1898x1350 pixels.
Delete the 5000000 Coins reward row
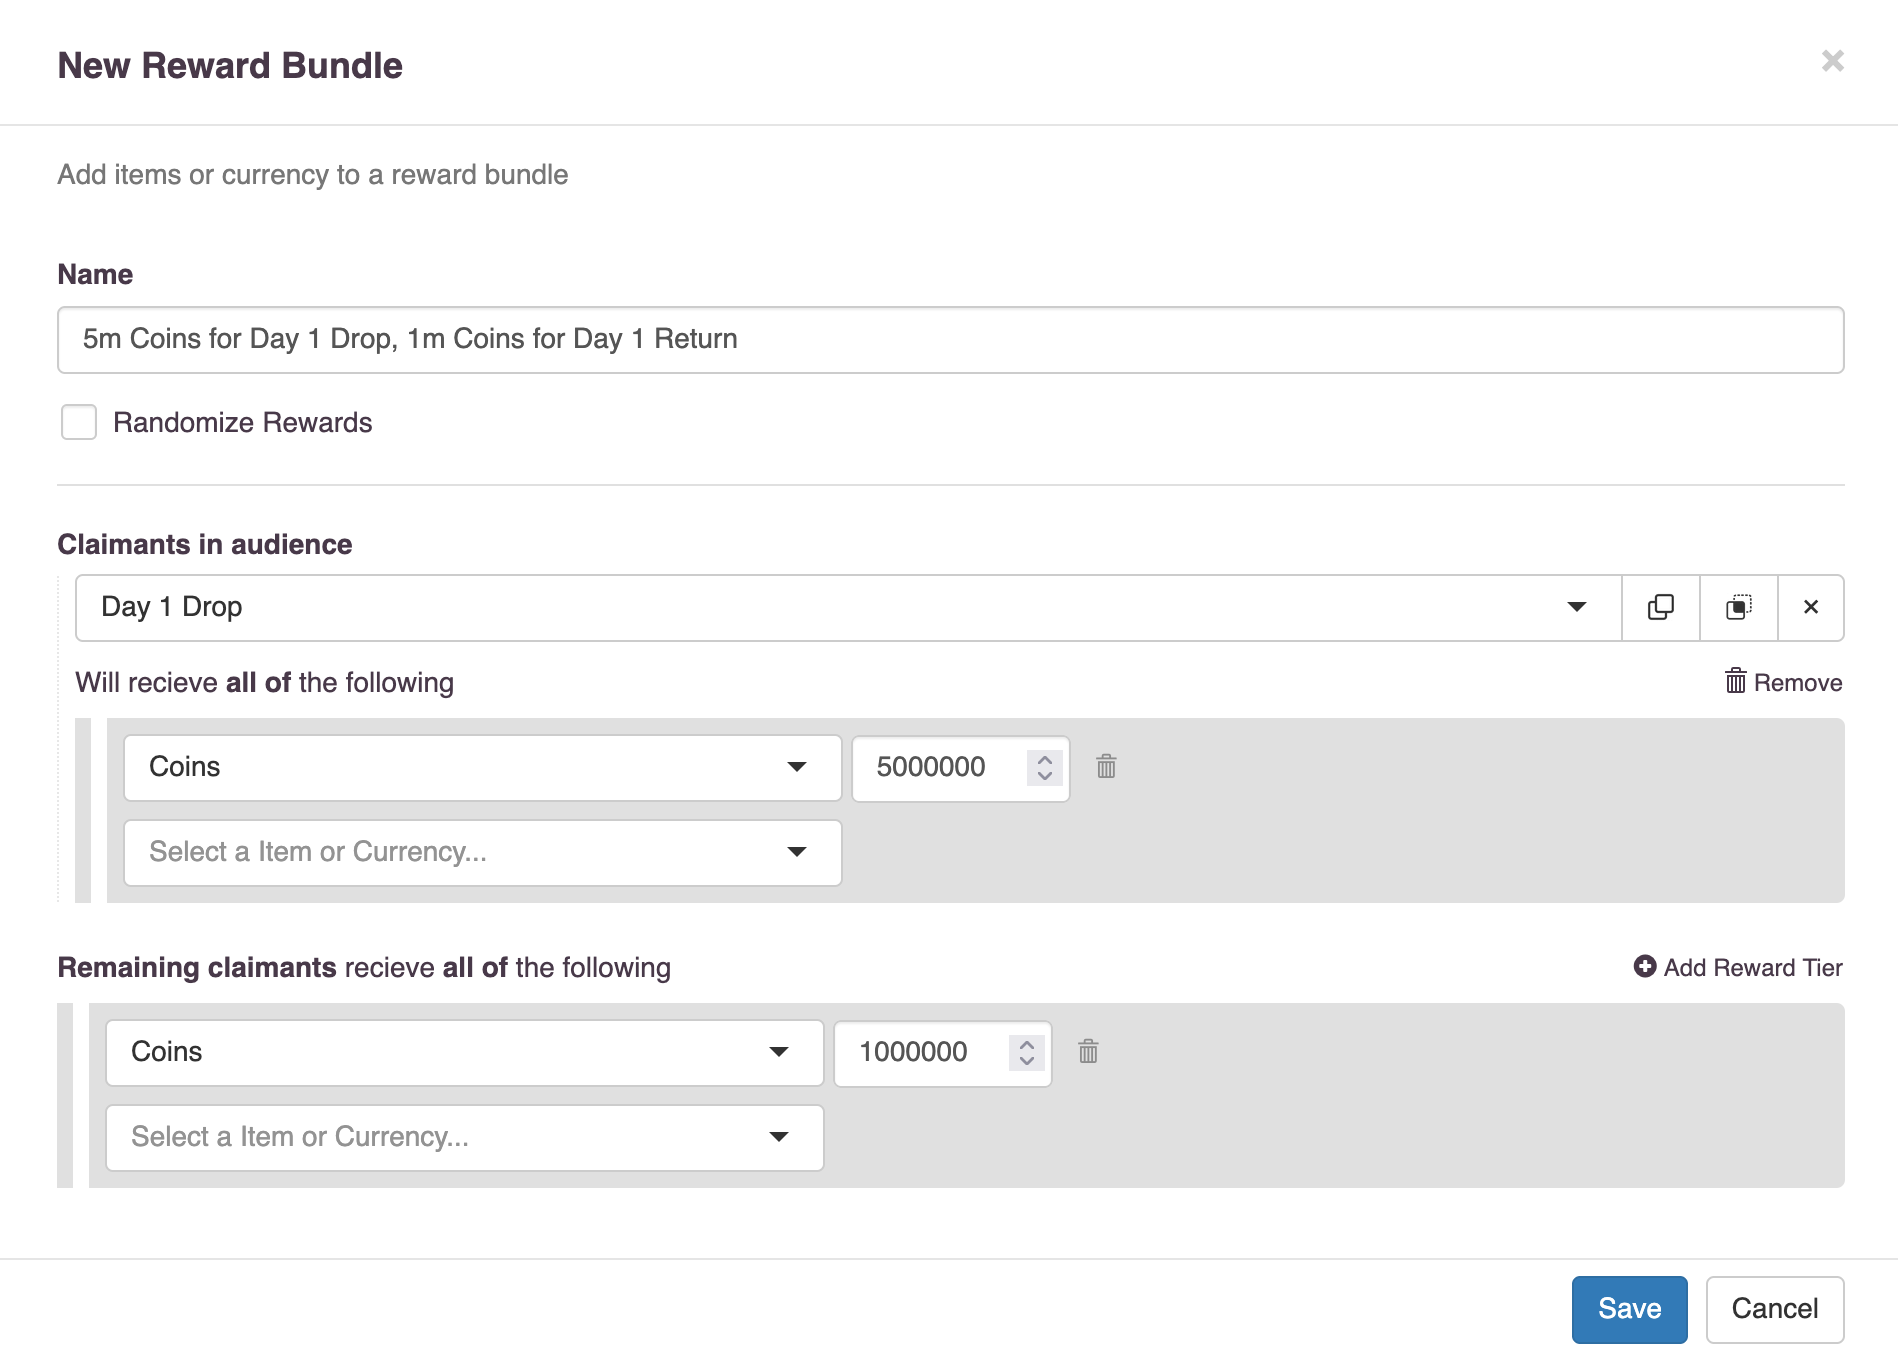pyautogui.click(x=1106, y=767)
